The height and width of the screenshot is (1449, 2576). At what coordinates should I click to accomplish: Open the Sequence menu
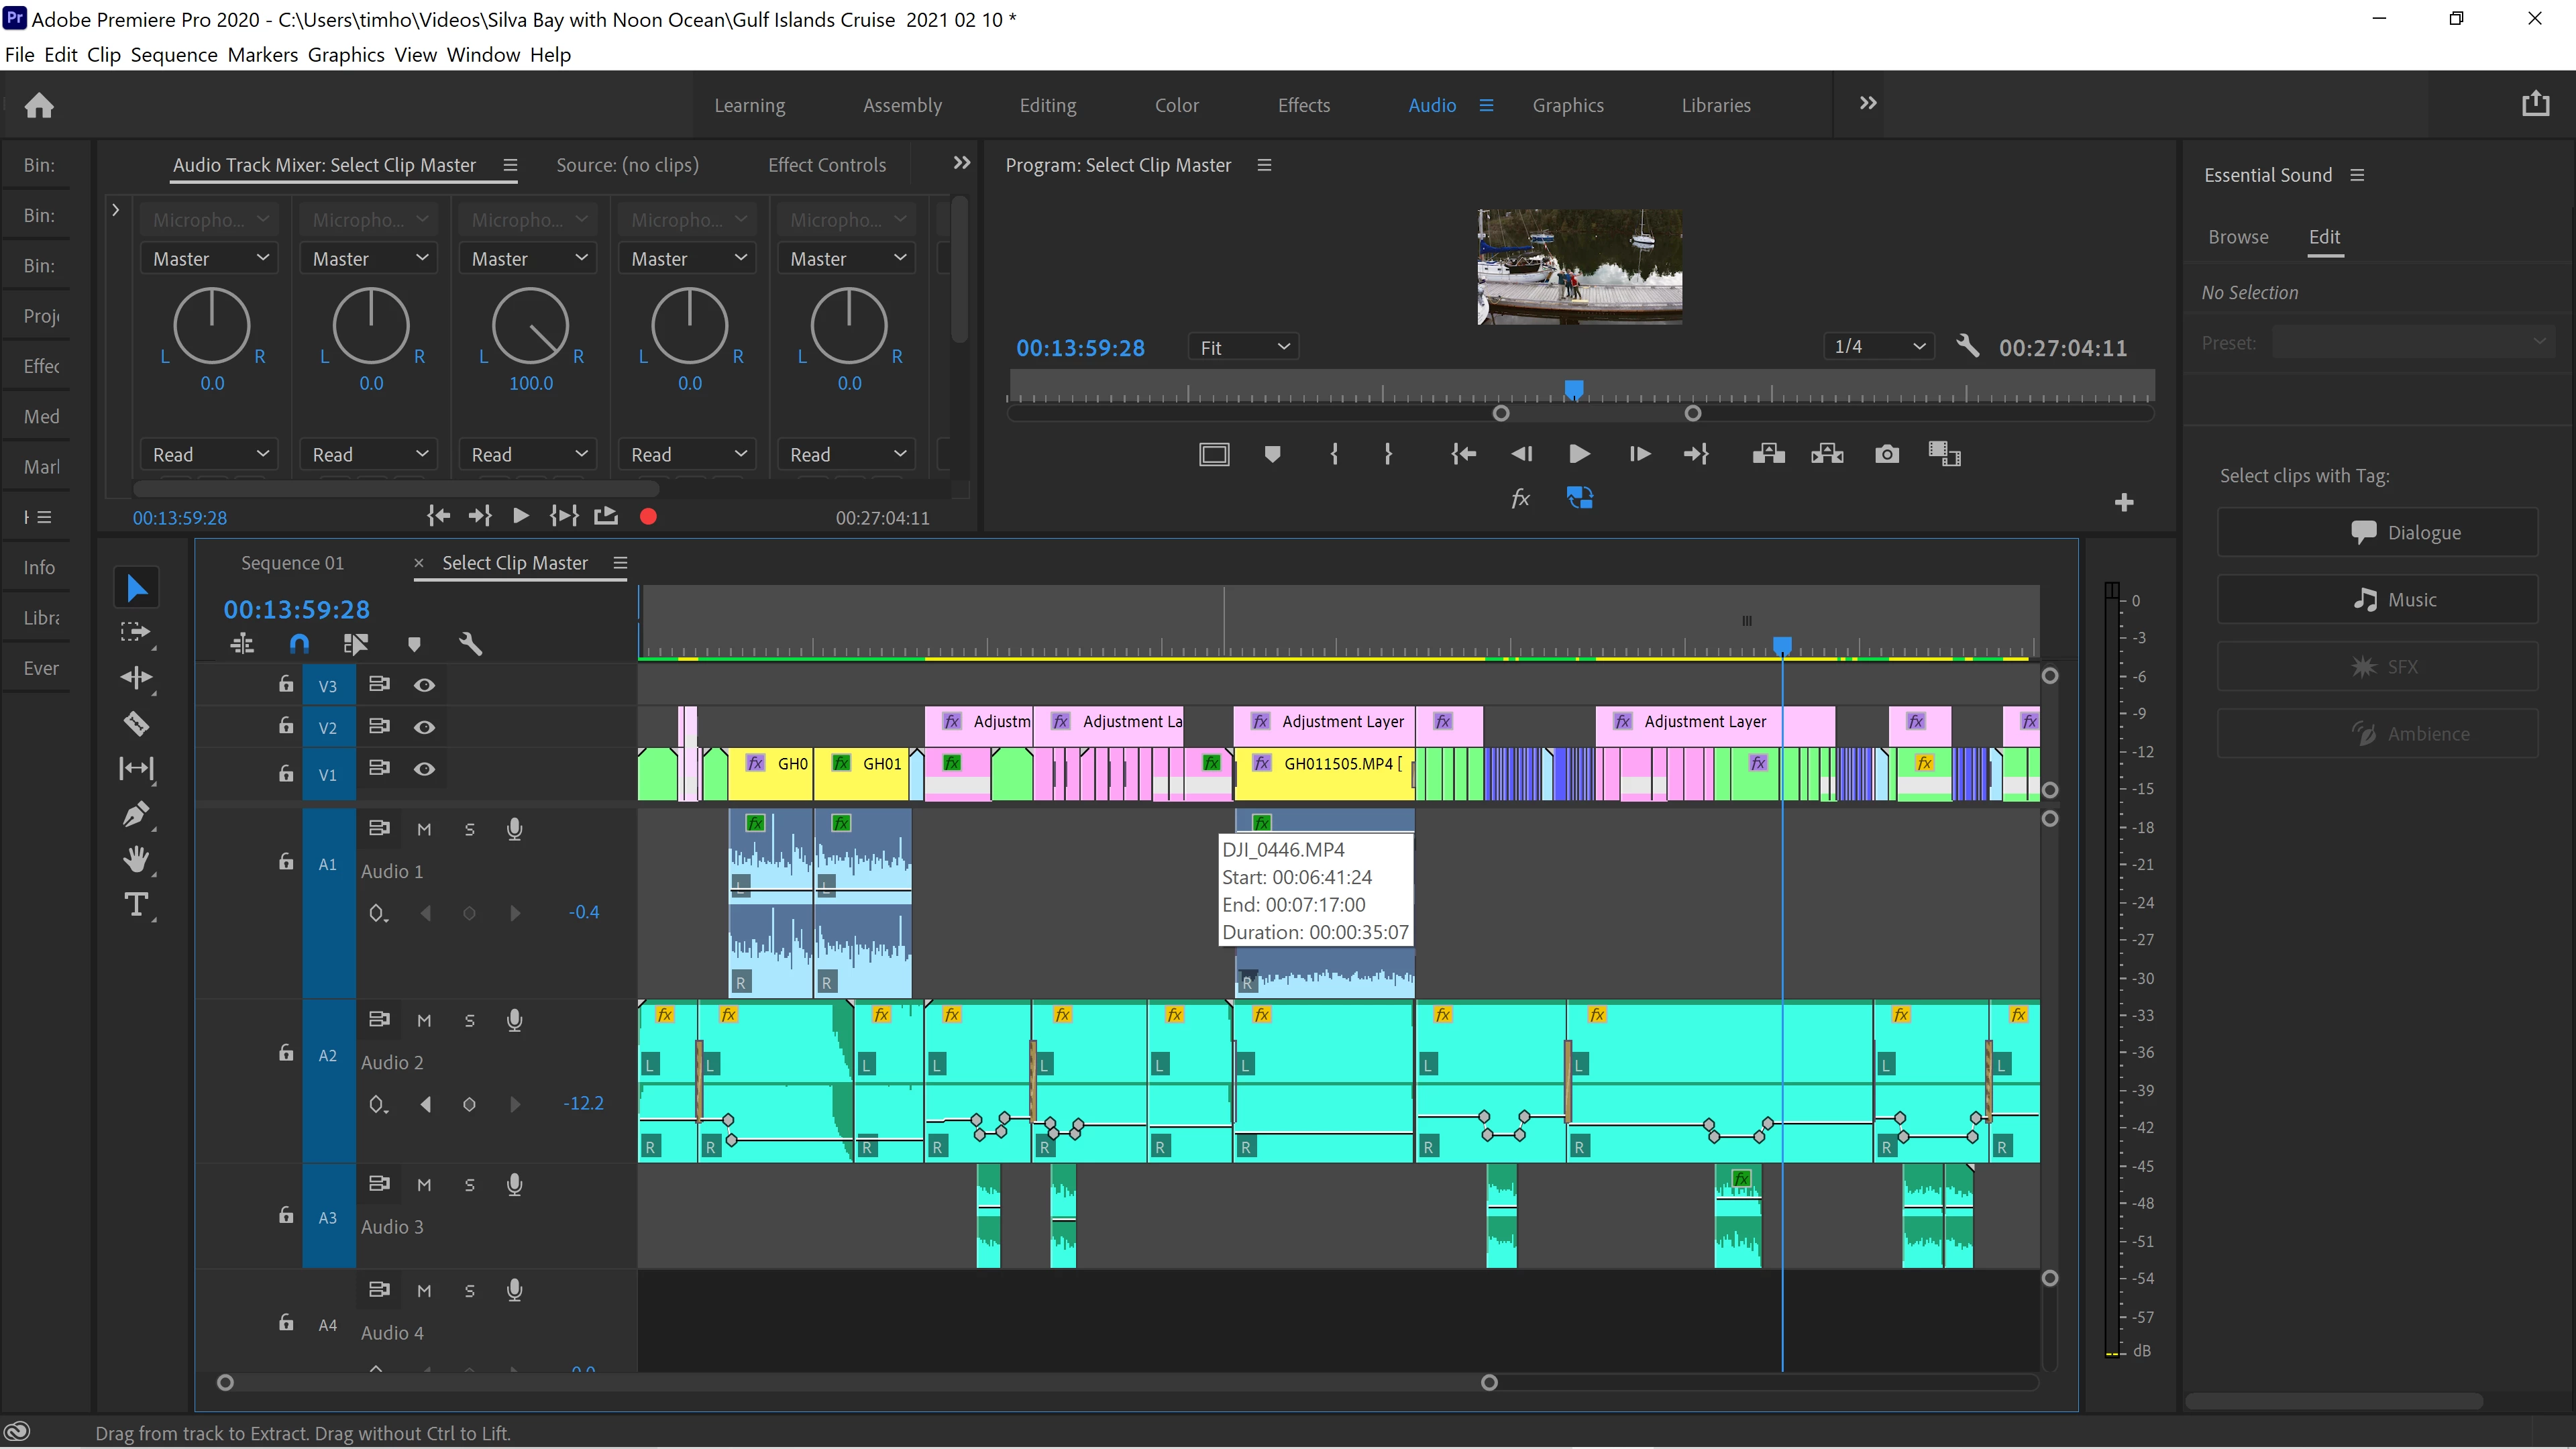tap(174, 55)
